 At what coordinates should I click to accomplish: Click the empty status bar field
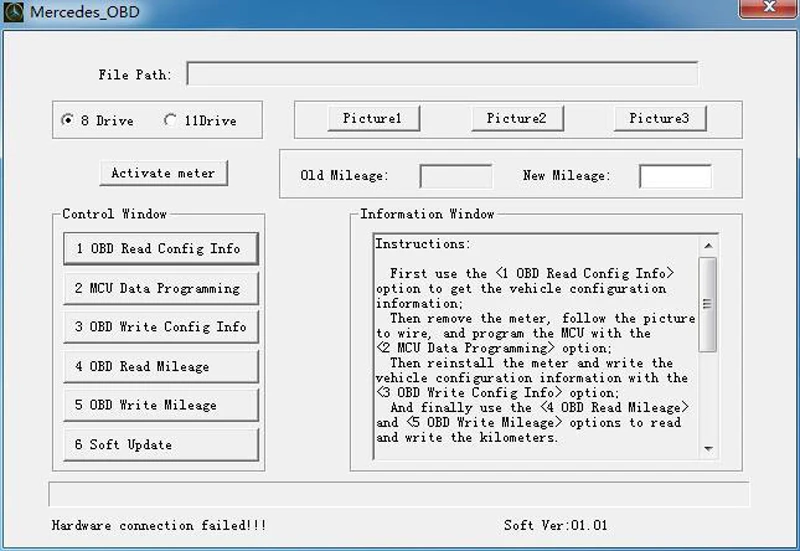(399, 494)
